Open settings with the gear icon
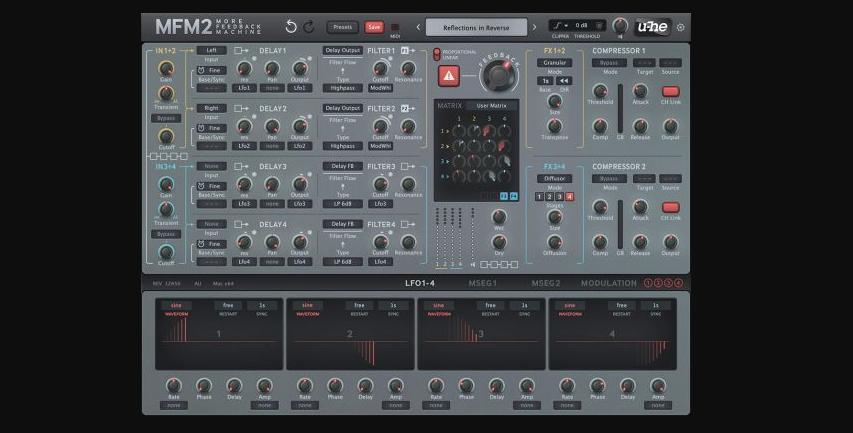This screenshot has width=853, height=433. [681, 27]
